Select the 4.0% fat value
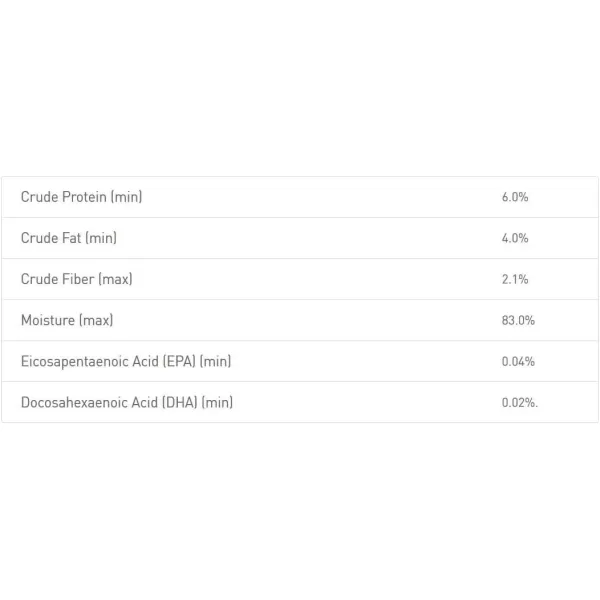Image resolution: width=600 pixels, height=600 pixels. (x=514, y=238)
